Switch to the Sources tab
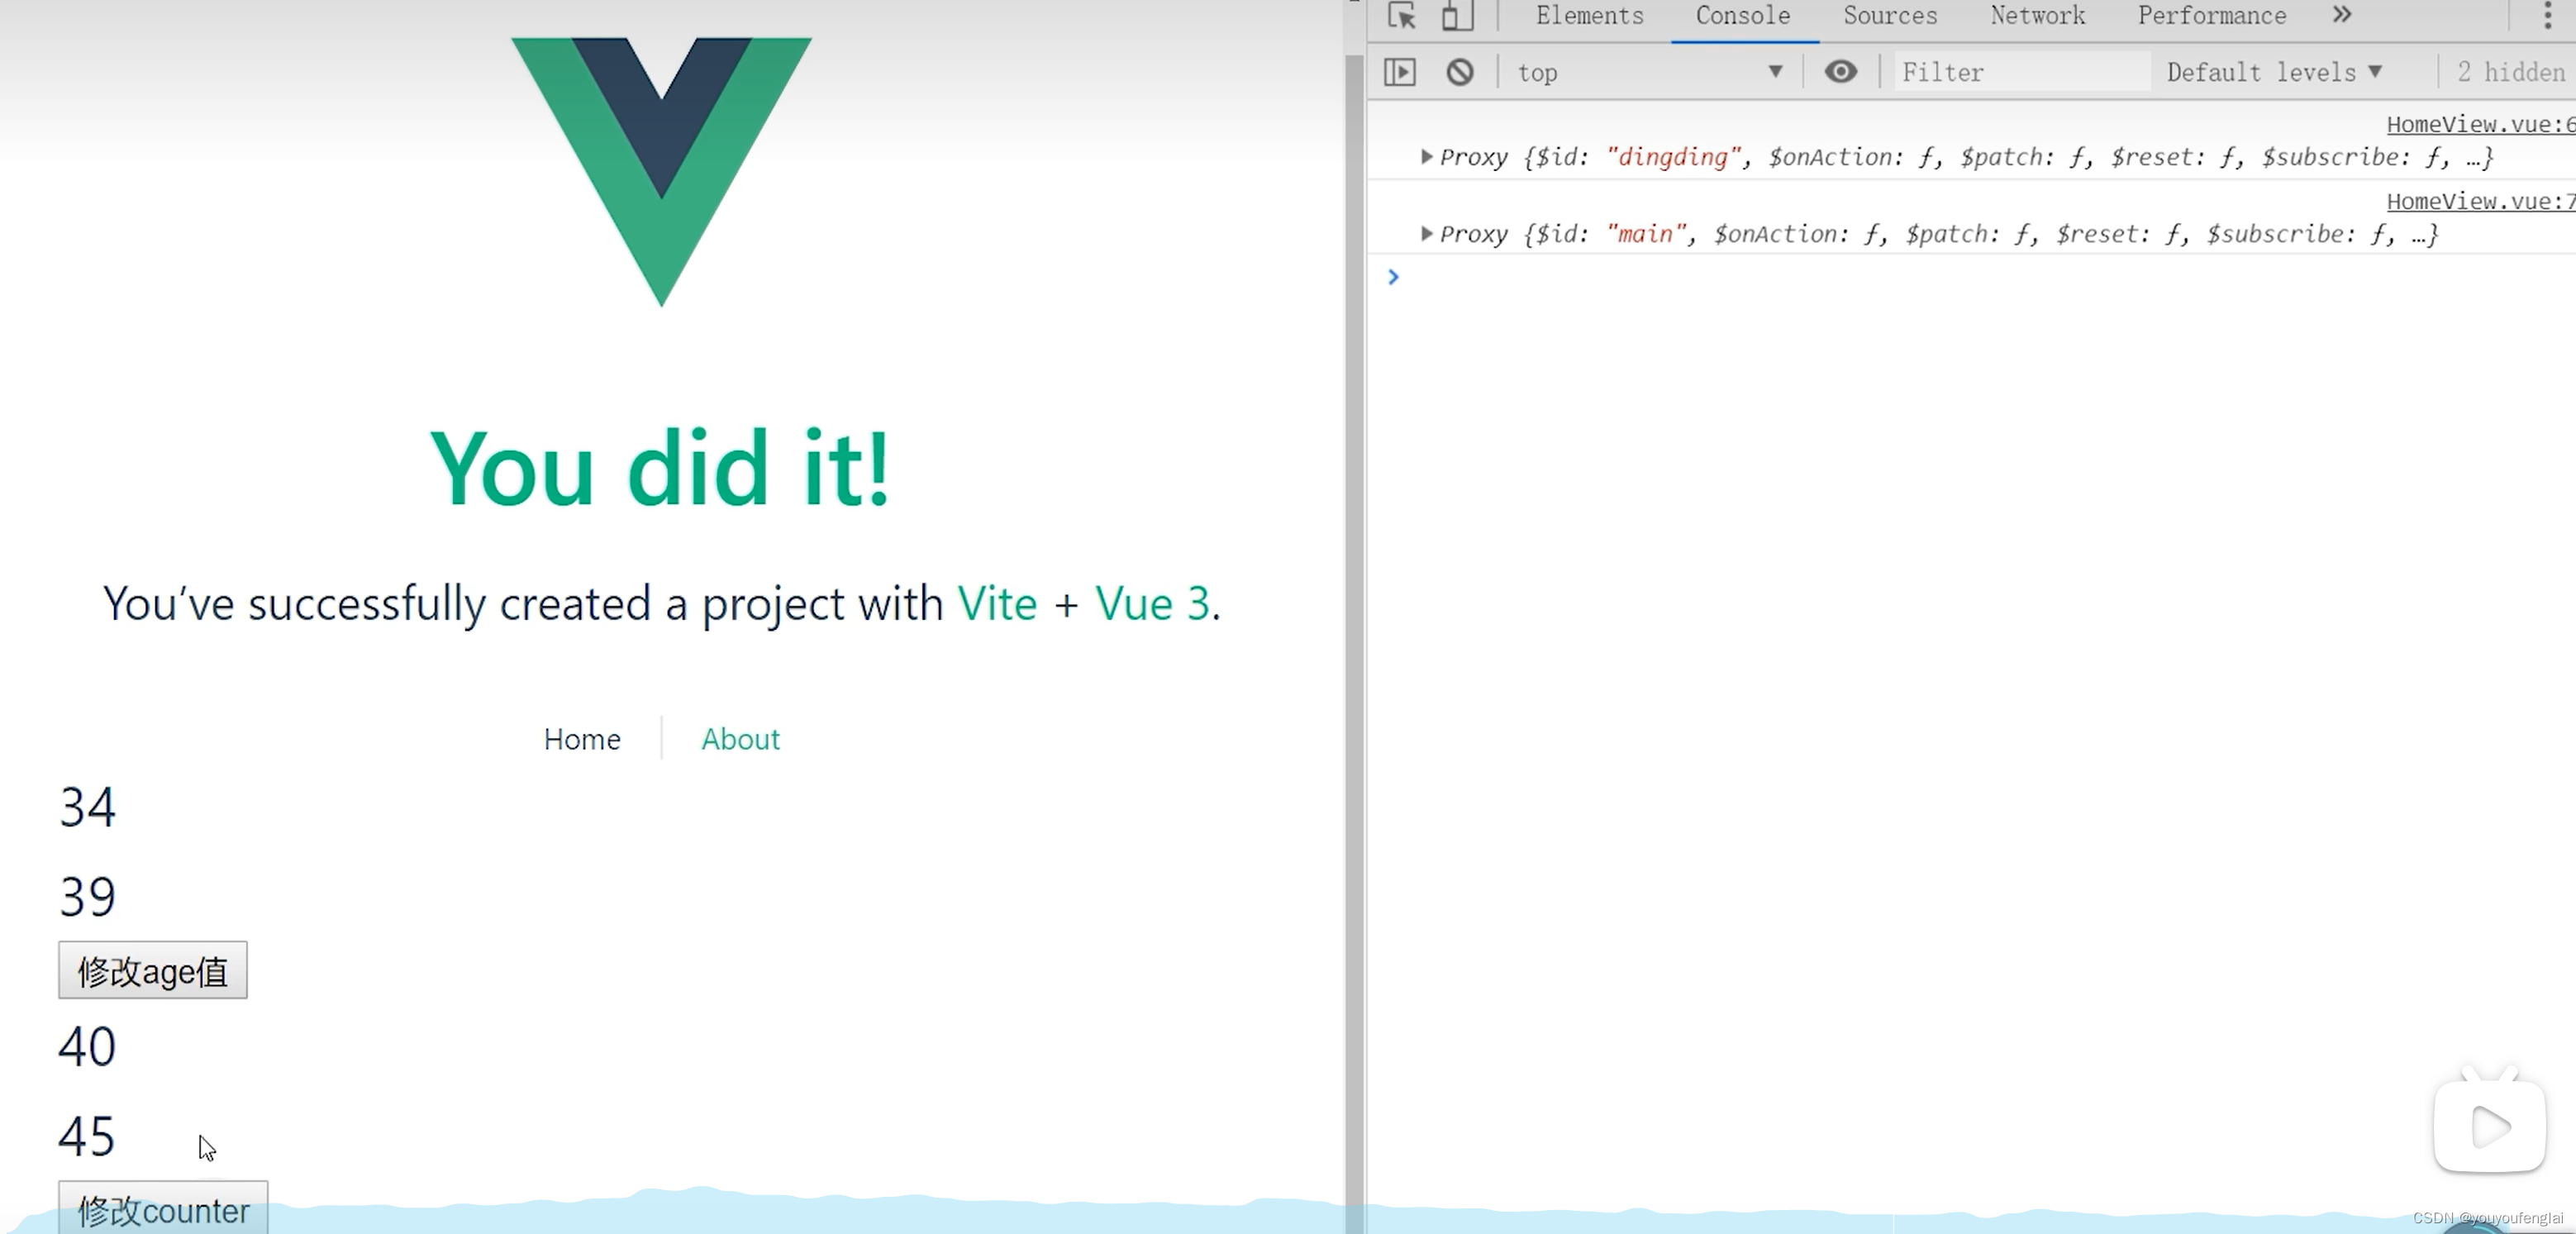 tap(1890, 16)
